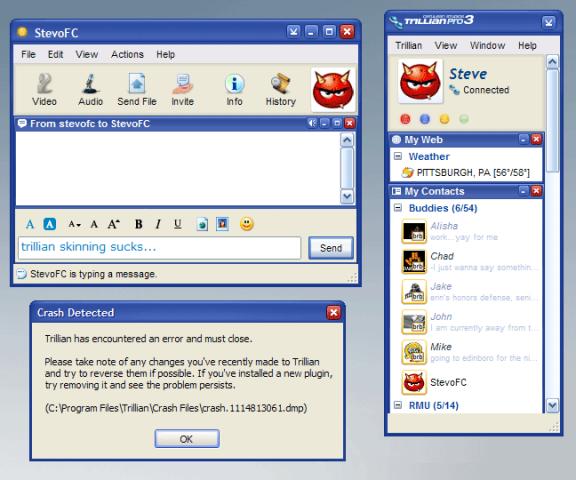Screen dimensions: 576x480
Task: Click the message input text field
Action: click(x=159, y=248)
